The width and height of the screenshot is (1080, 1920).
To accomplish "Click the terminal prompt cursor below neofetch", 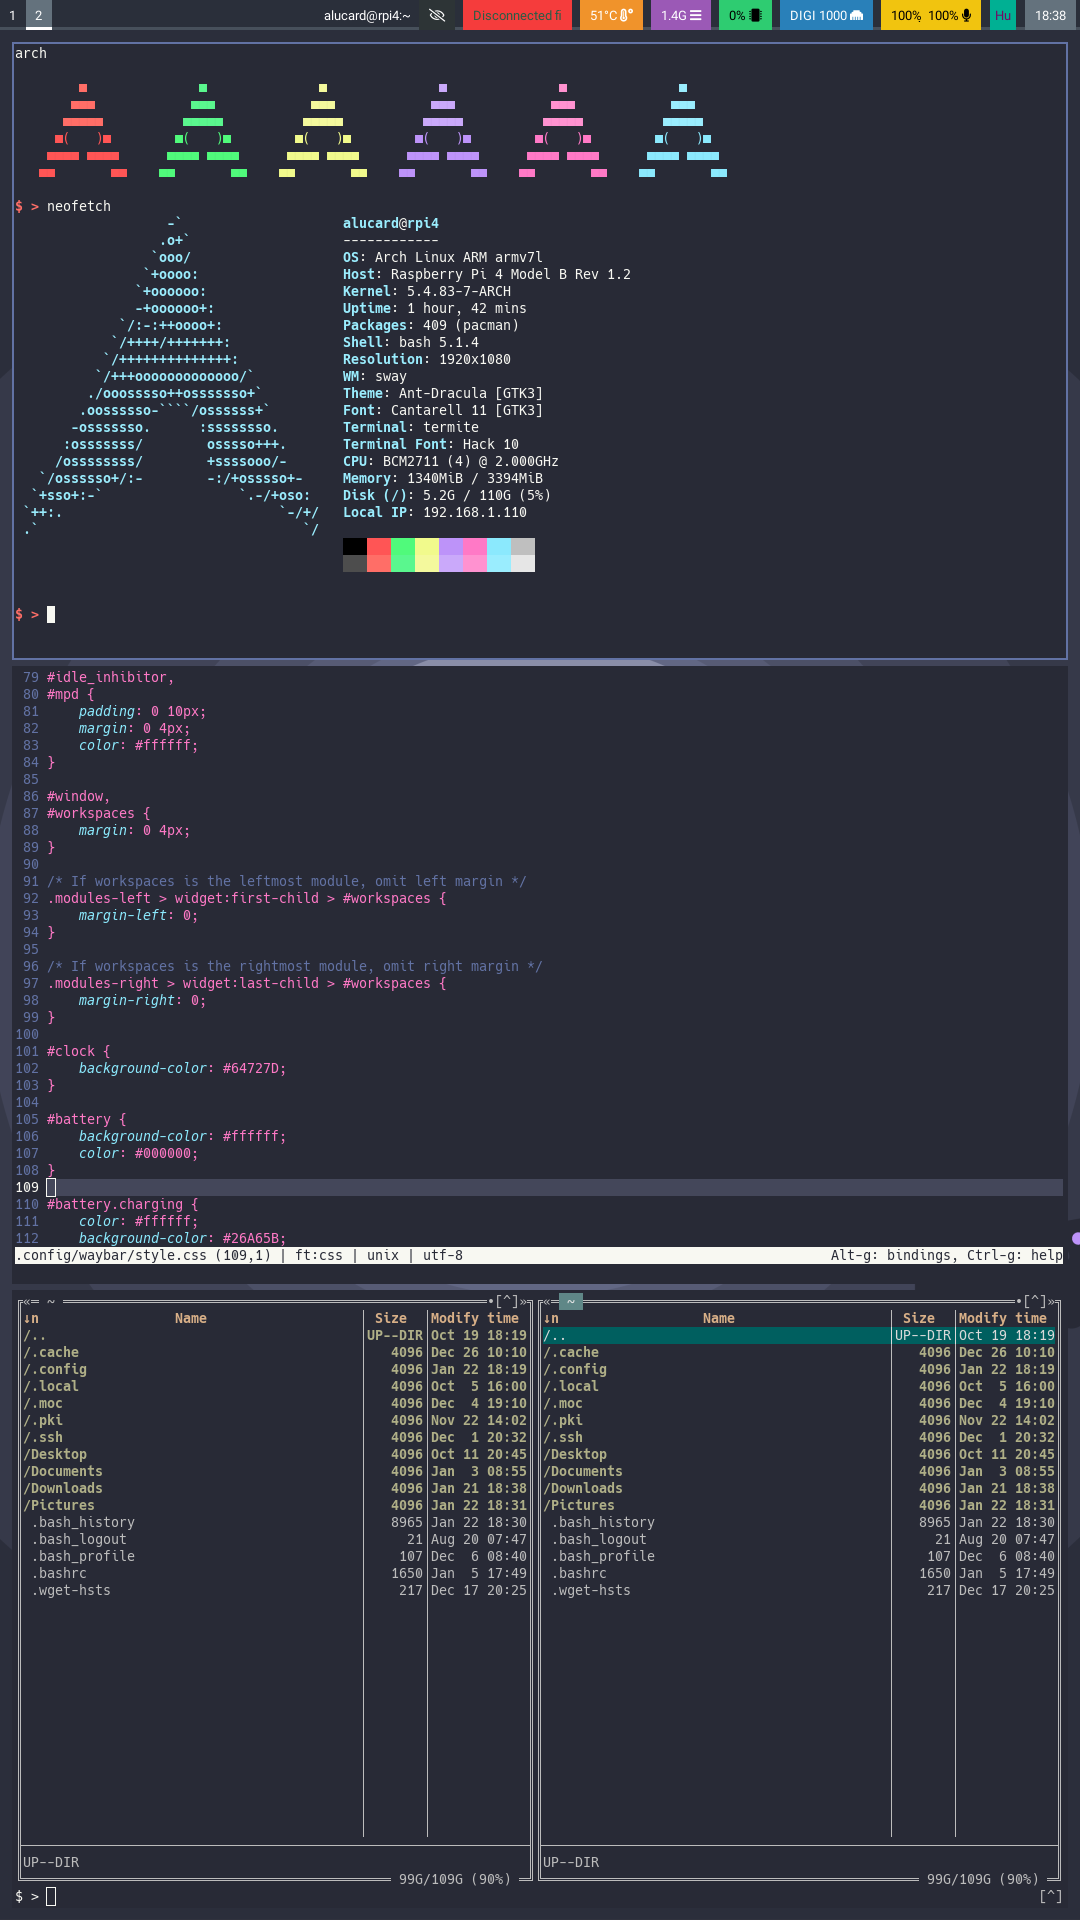I will [x=51, y=614].
